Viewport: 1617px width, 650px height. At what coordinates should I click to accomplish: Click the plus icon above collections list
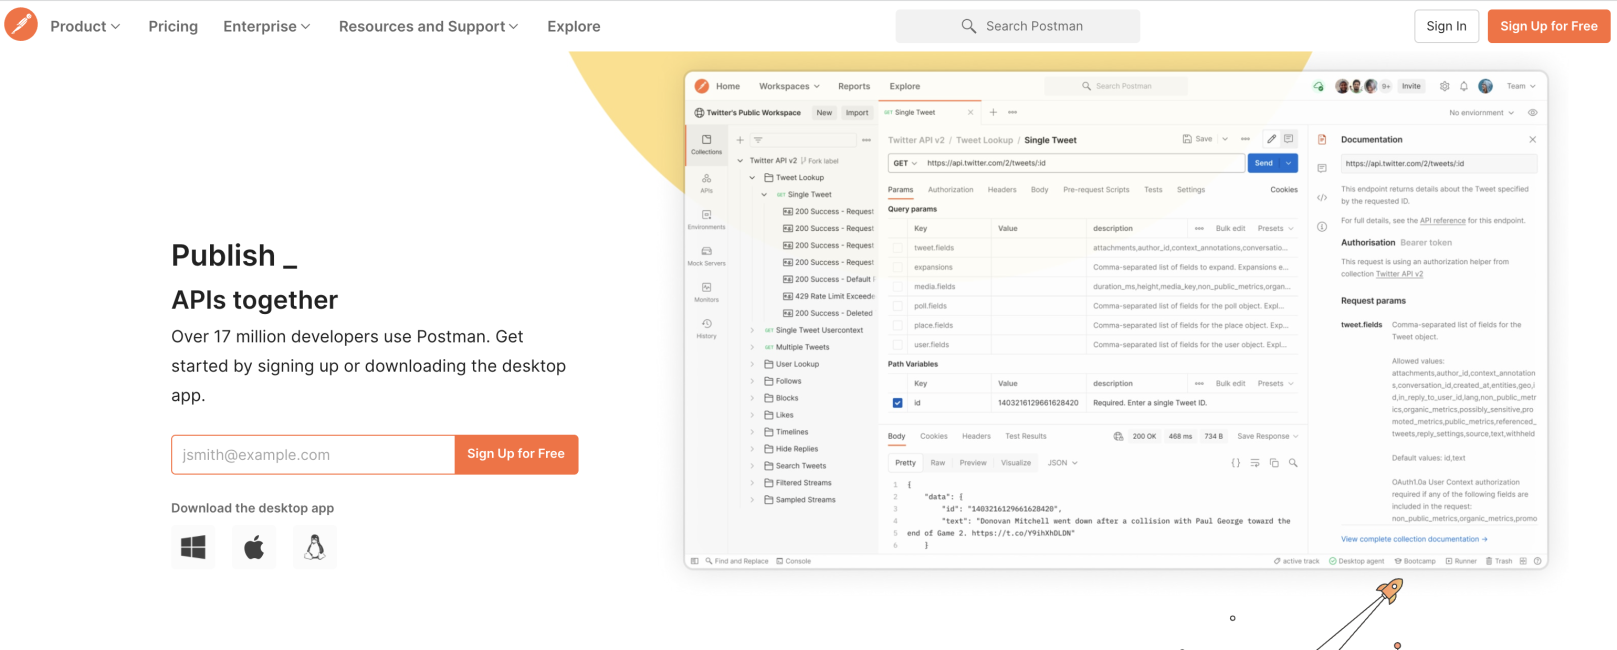(740, 140)
